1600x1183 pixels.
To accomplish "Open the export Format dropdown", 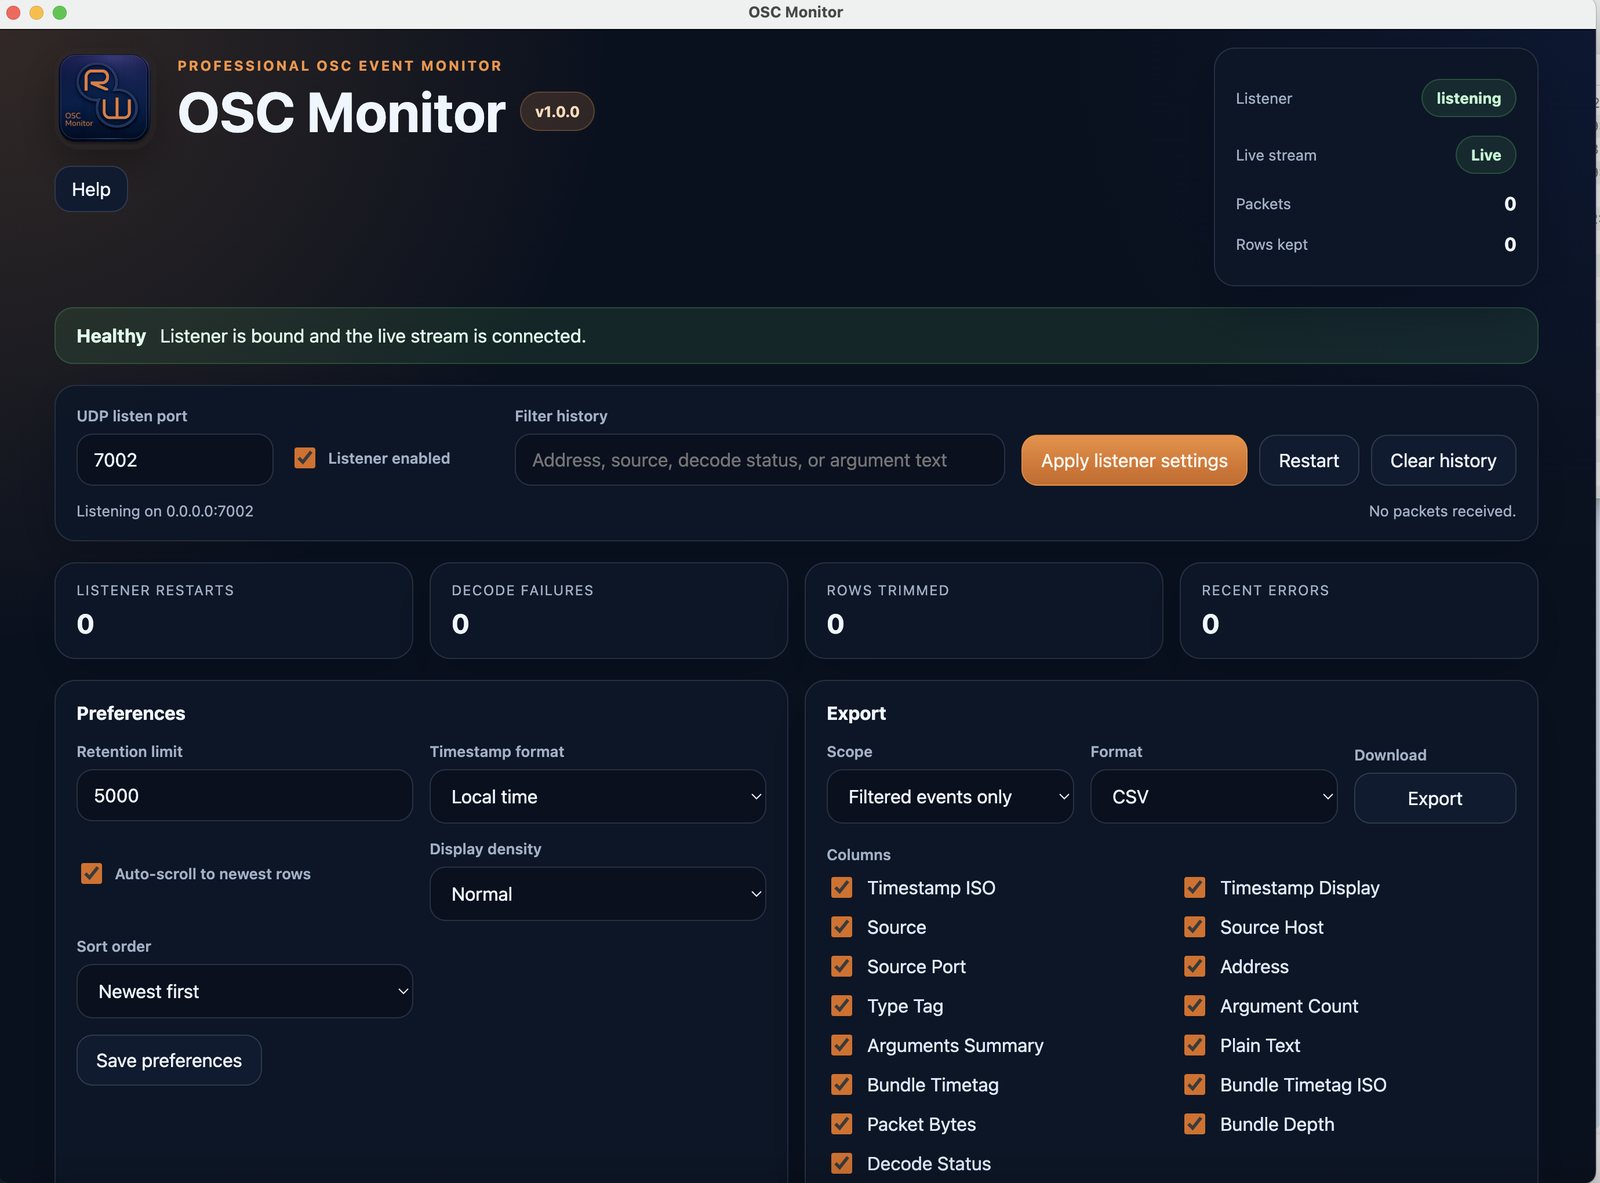I will [x=1214, y=797].
